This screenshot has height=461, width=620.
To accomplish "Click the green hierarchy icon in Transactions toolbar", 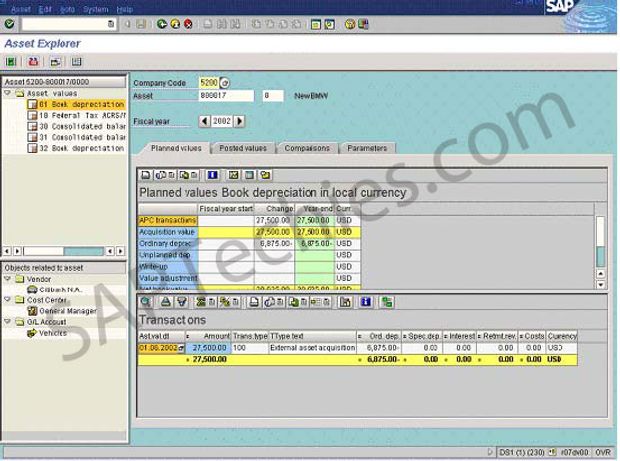I will [386, 302].
